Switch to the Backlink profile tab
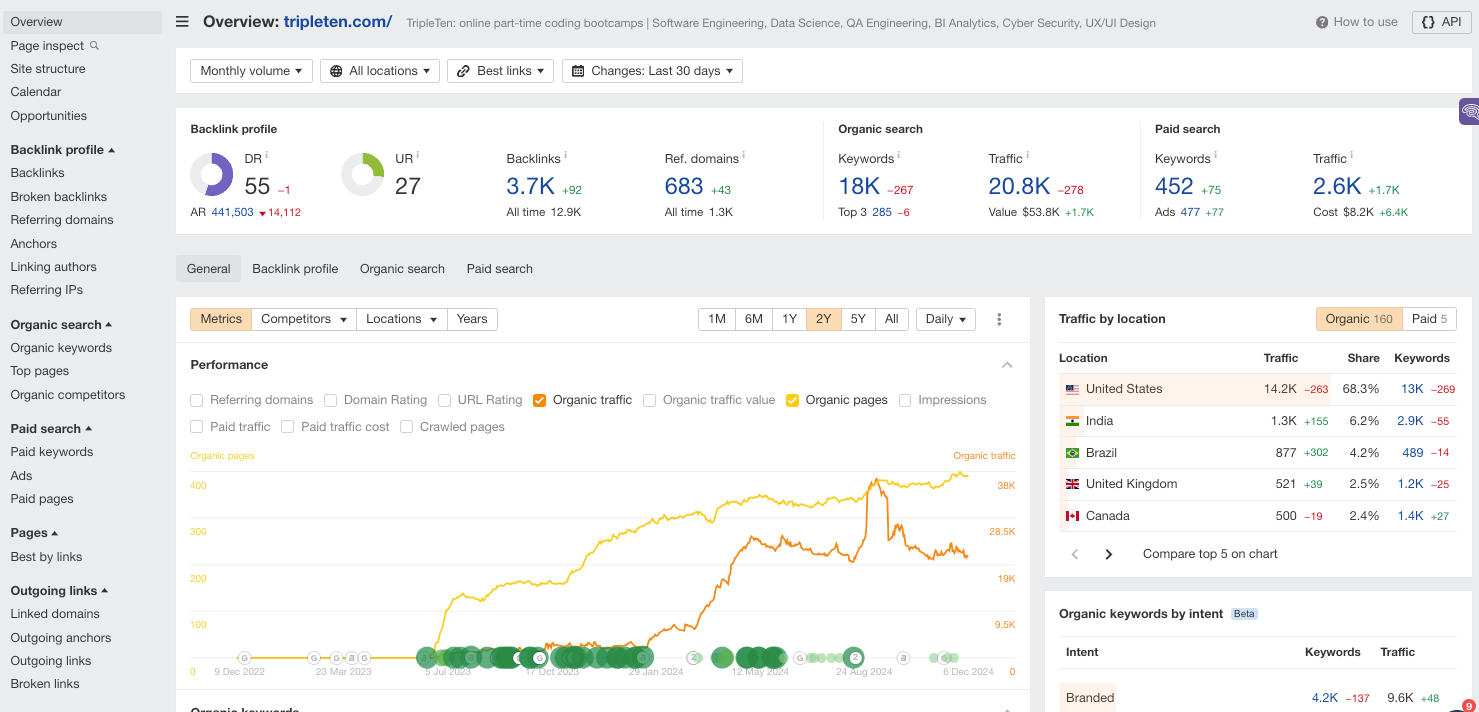Screen dimensions: 1479x712 pyautogui.click(x=295, y=269)
